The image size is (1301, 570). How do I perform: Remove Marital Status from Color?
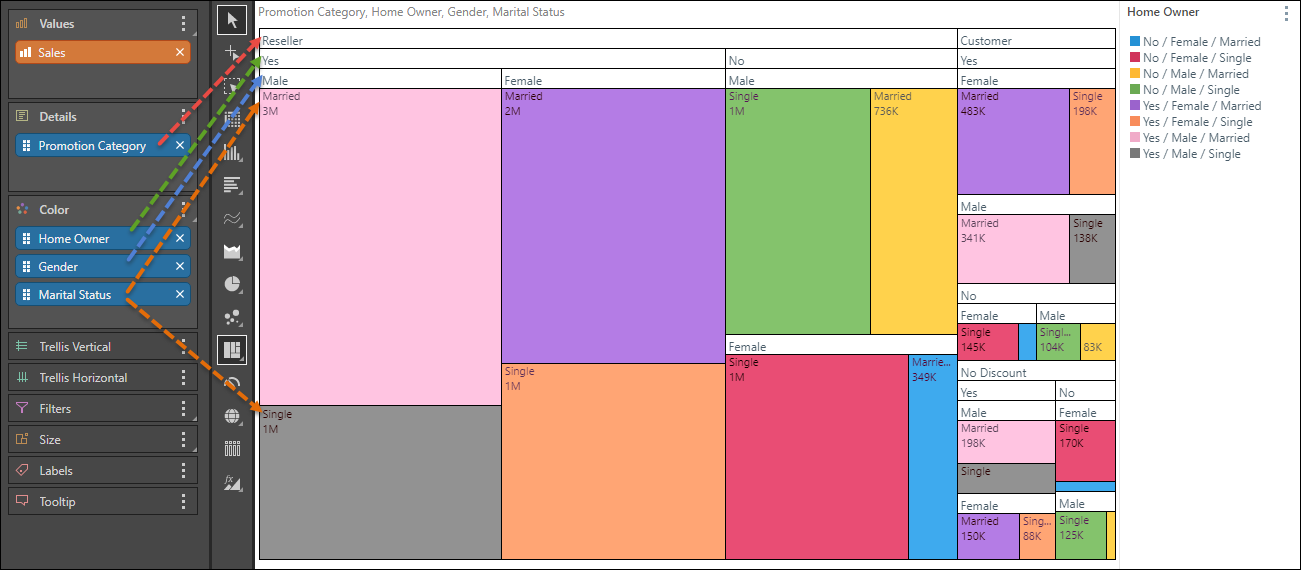pyautogui.click(x=180, y=295)
